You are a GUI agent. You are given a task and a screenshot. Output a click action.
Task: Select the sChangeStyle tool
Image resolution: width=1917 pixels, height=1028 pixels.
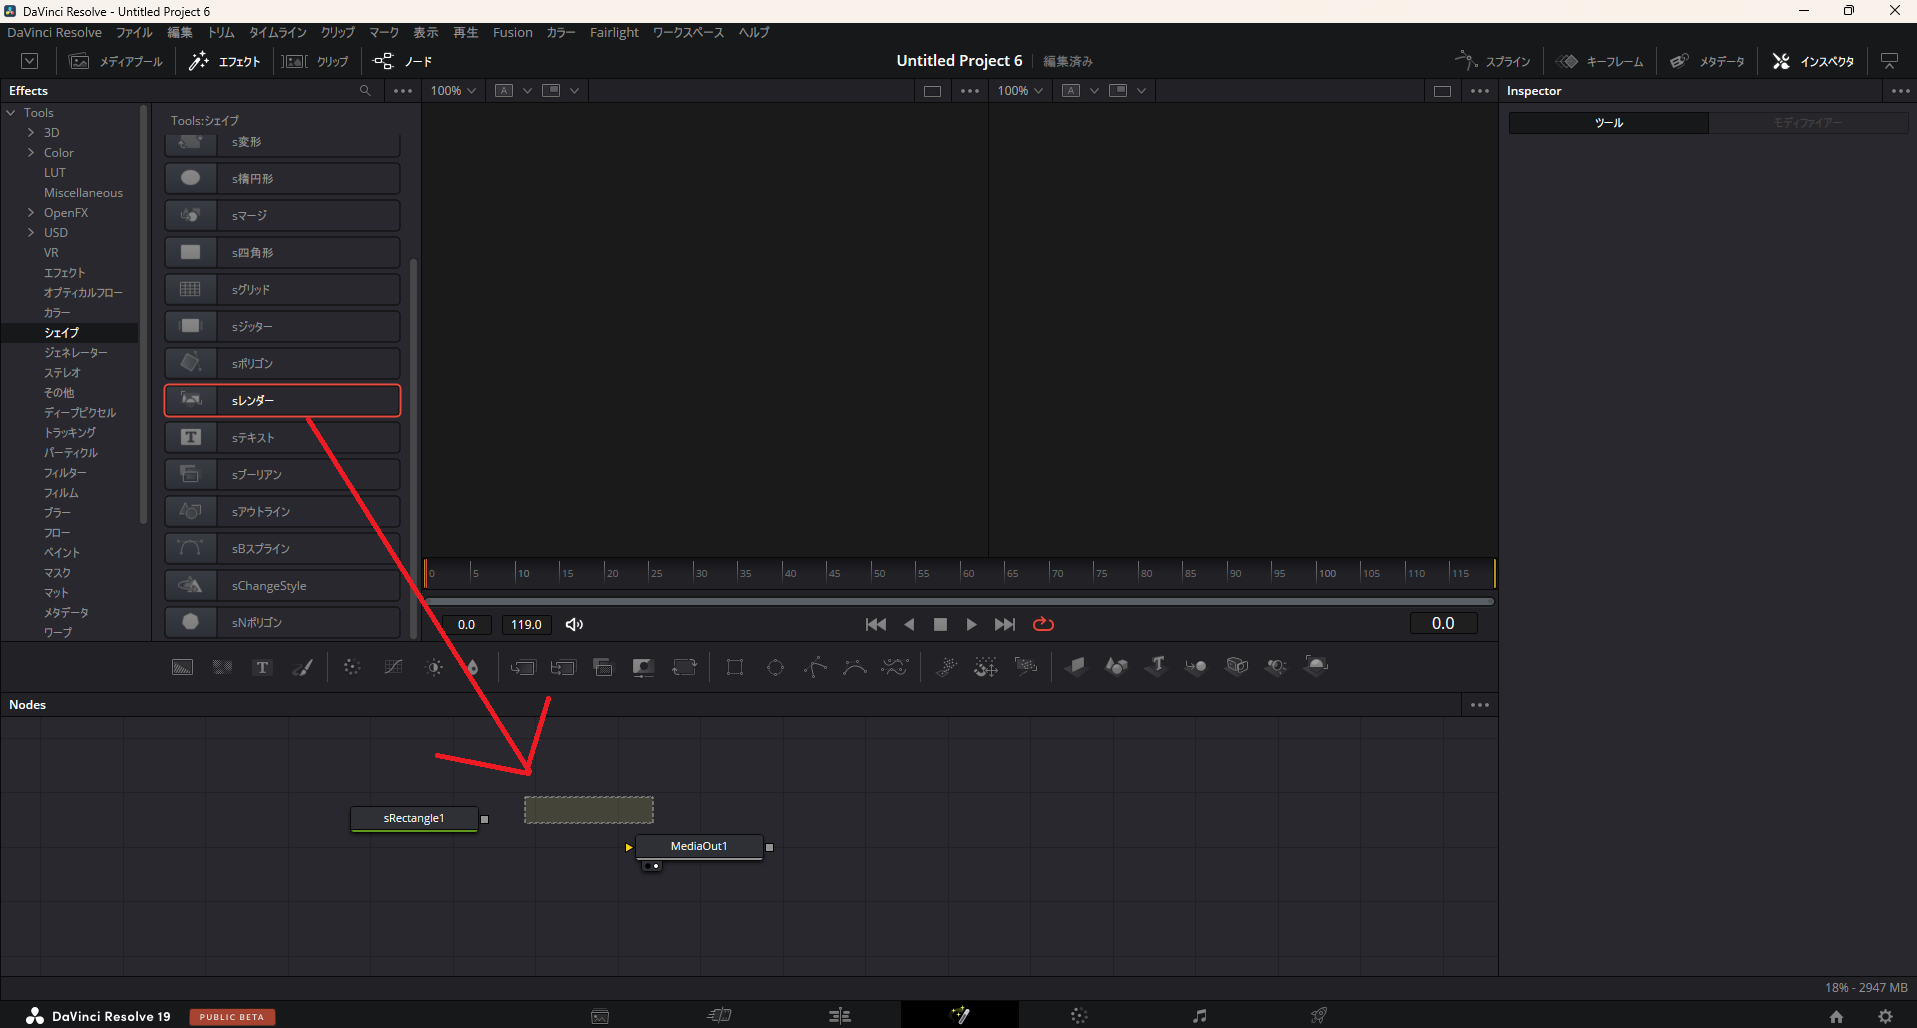[282, 586]
